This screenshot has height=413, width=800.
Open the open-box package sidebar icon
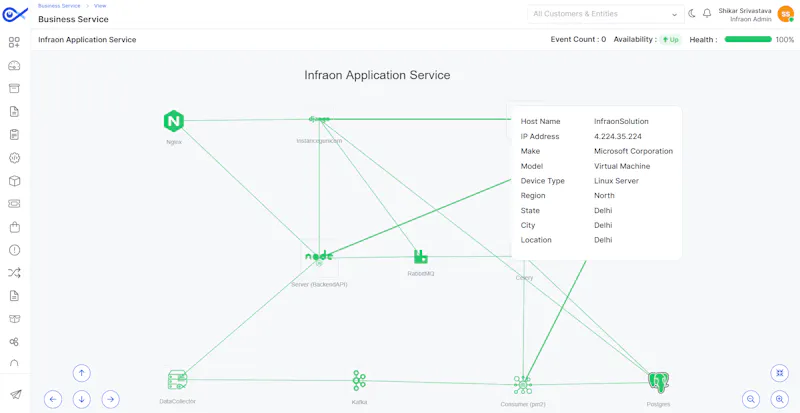click(14, 319)
